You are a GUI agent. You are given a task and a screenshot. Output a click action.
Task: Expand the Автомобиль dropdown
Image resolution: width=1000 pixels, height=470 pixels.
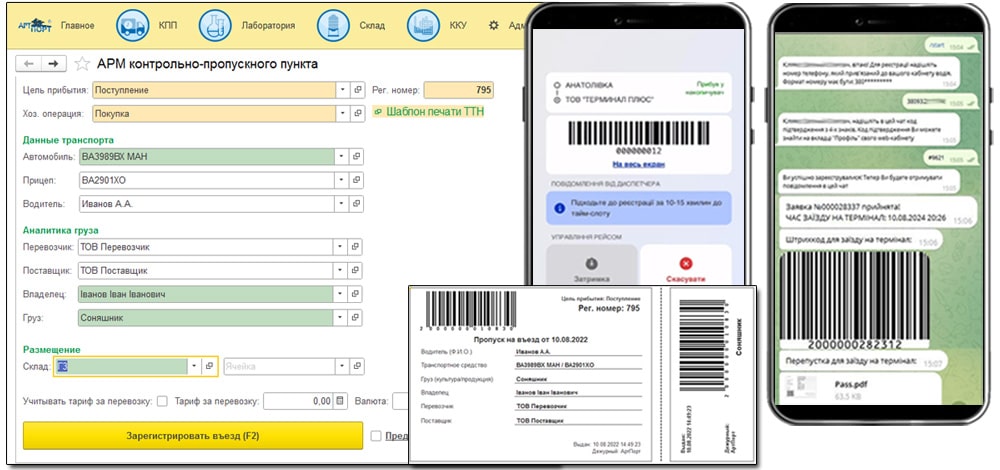342,156
